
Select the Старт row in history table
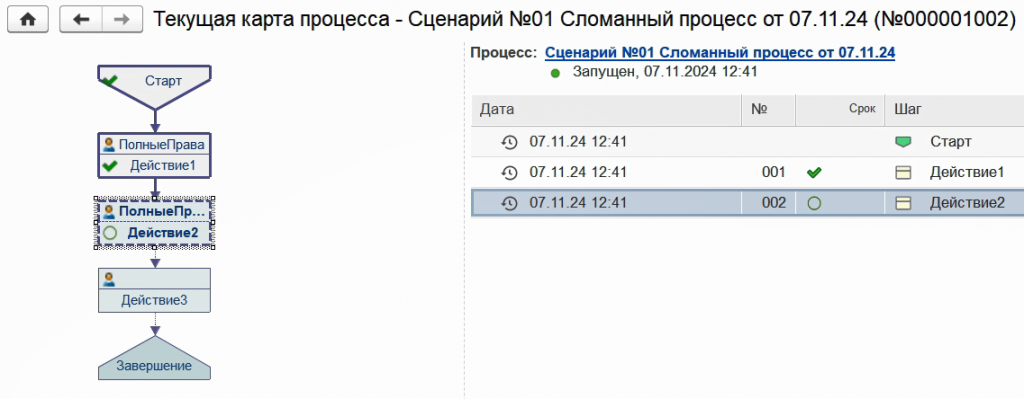[x=747, y=141]
